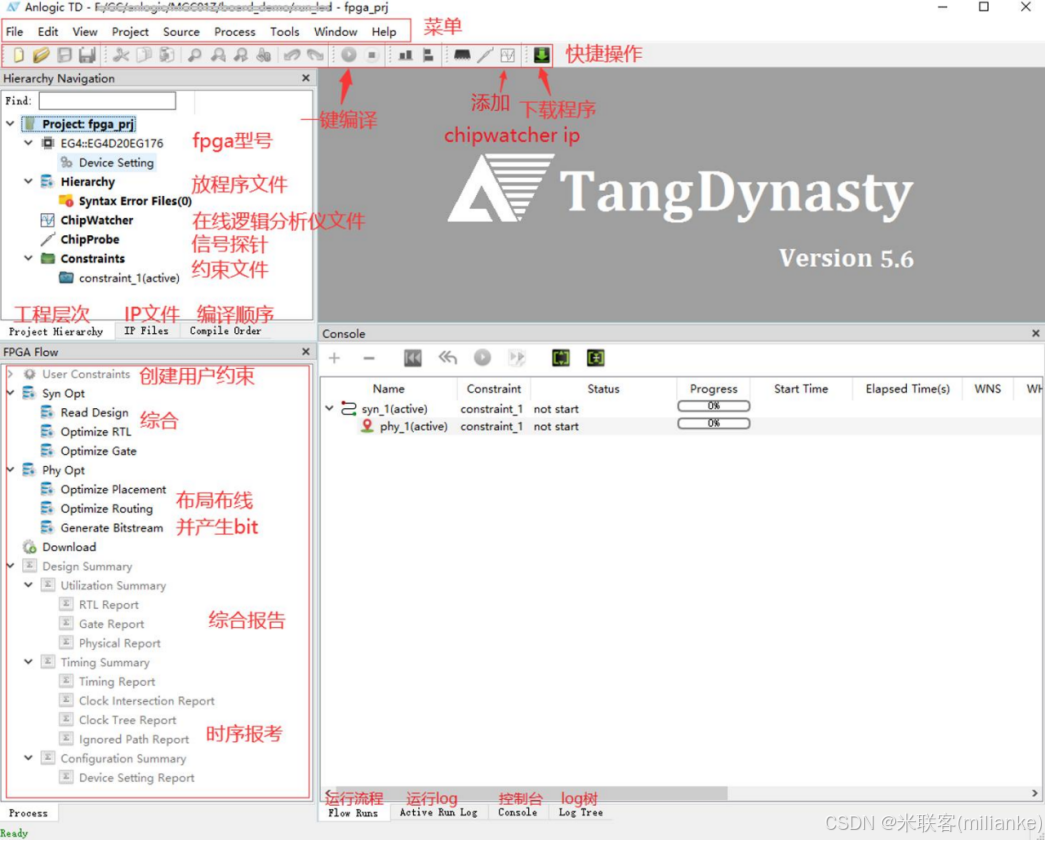The width and height of the screenshot is (1046, 841).
Task: Click the round play-run icon in Console
Action: tap(482, 358)
